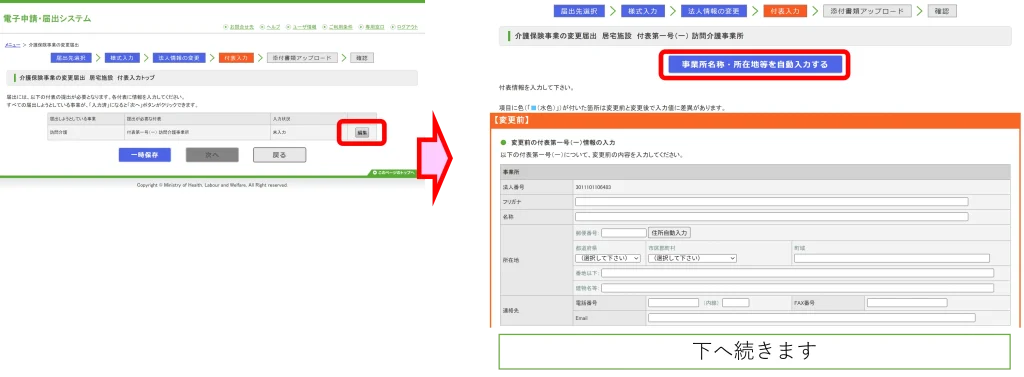Screen dimensions: 1024x377
Task: Click the このページのトップへ link
Action: pyautogui.click(x=394, y=173)
